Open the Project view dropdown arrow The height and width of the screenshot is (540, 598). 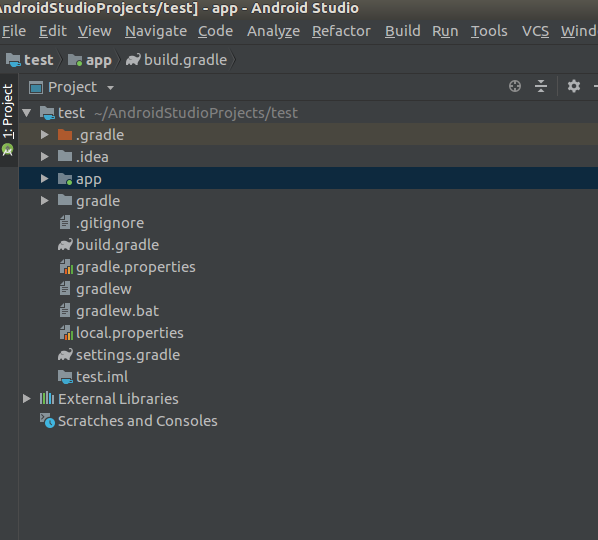click(x=111, y=88)
